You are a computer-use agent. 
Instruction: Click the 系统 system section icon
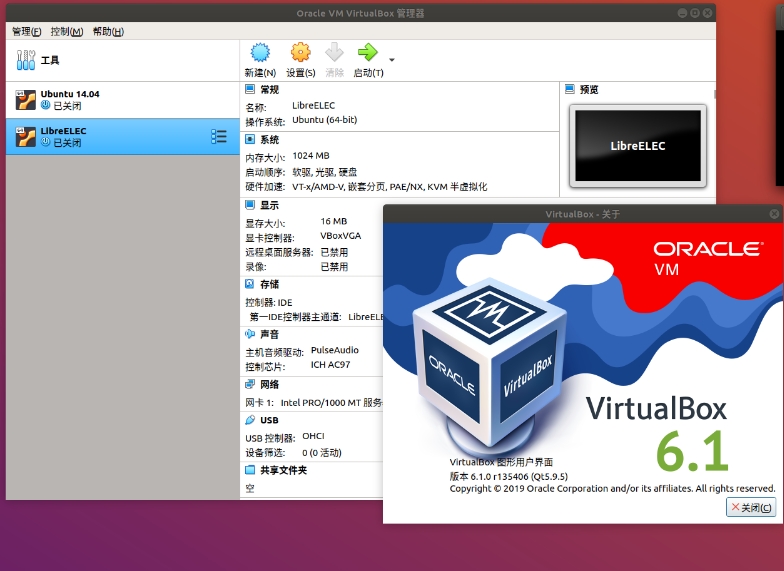250,140
